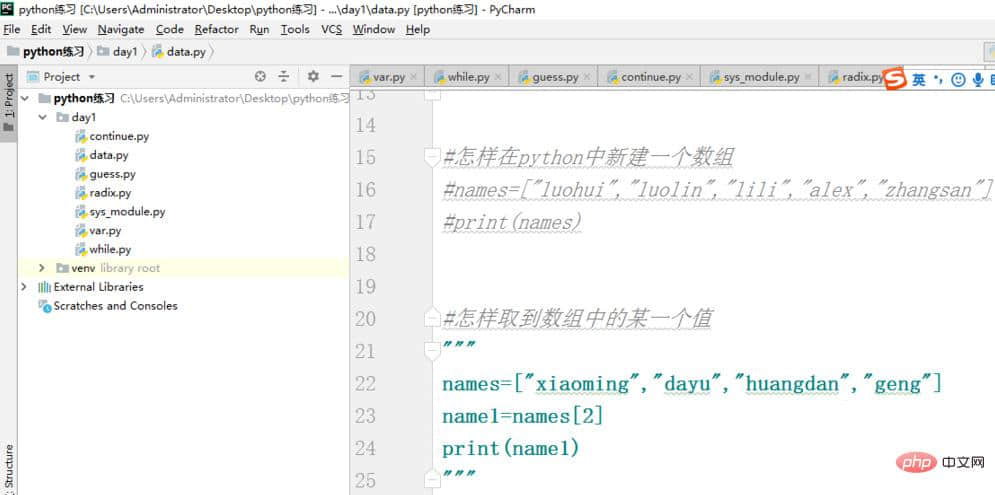The height and width of the screenshot is (495, 995).
Task: Click the PyCharm logo in title bar
Action: click(8, 8)
